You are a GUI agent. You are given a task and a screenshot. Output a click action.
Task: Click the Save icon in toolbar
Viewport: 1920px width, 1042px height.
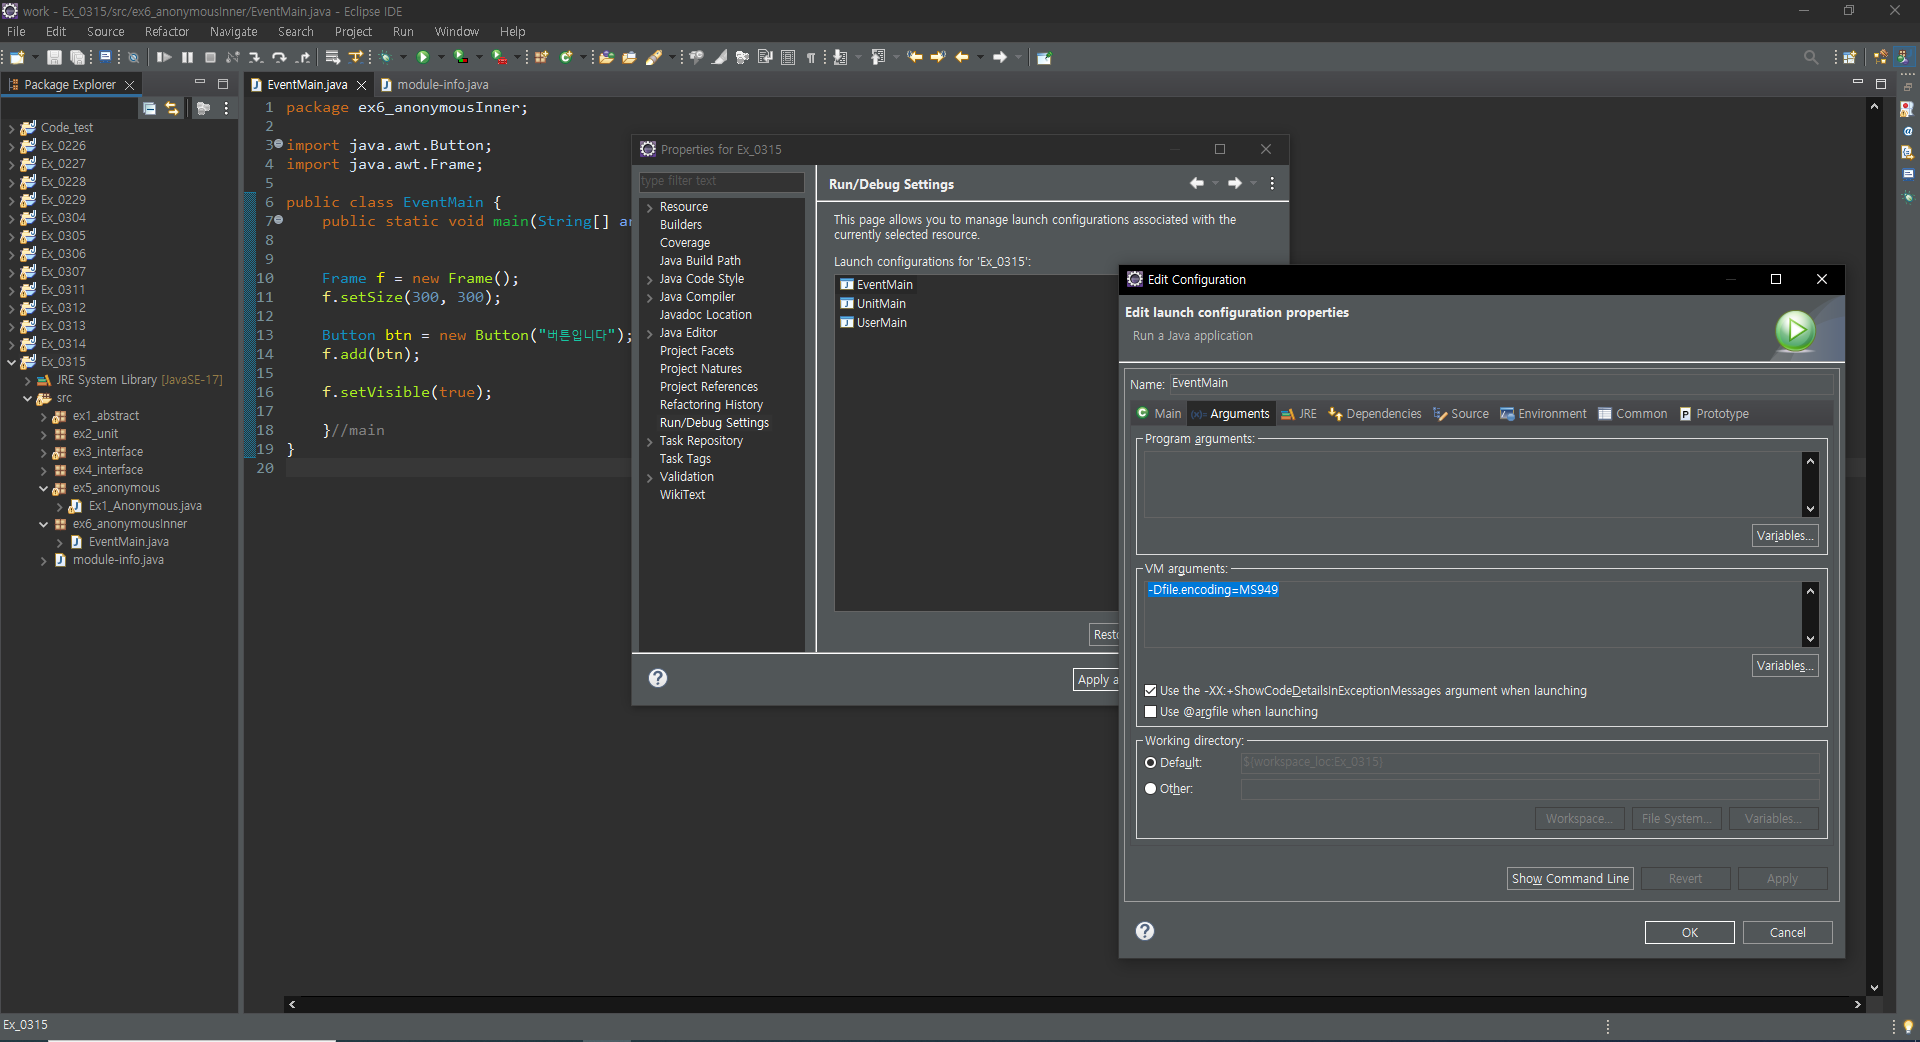[54, 57]
